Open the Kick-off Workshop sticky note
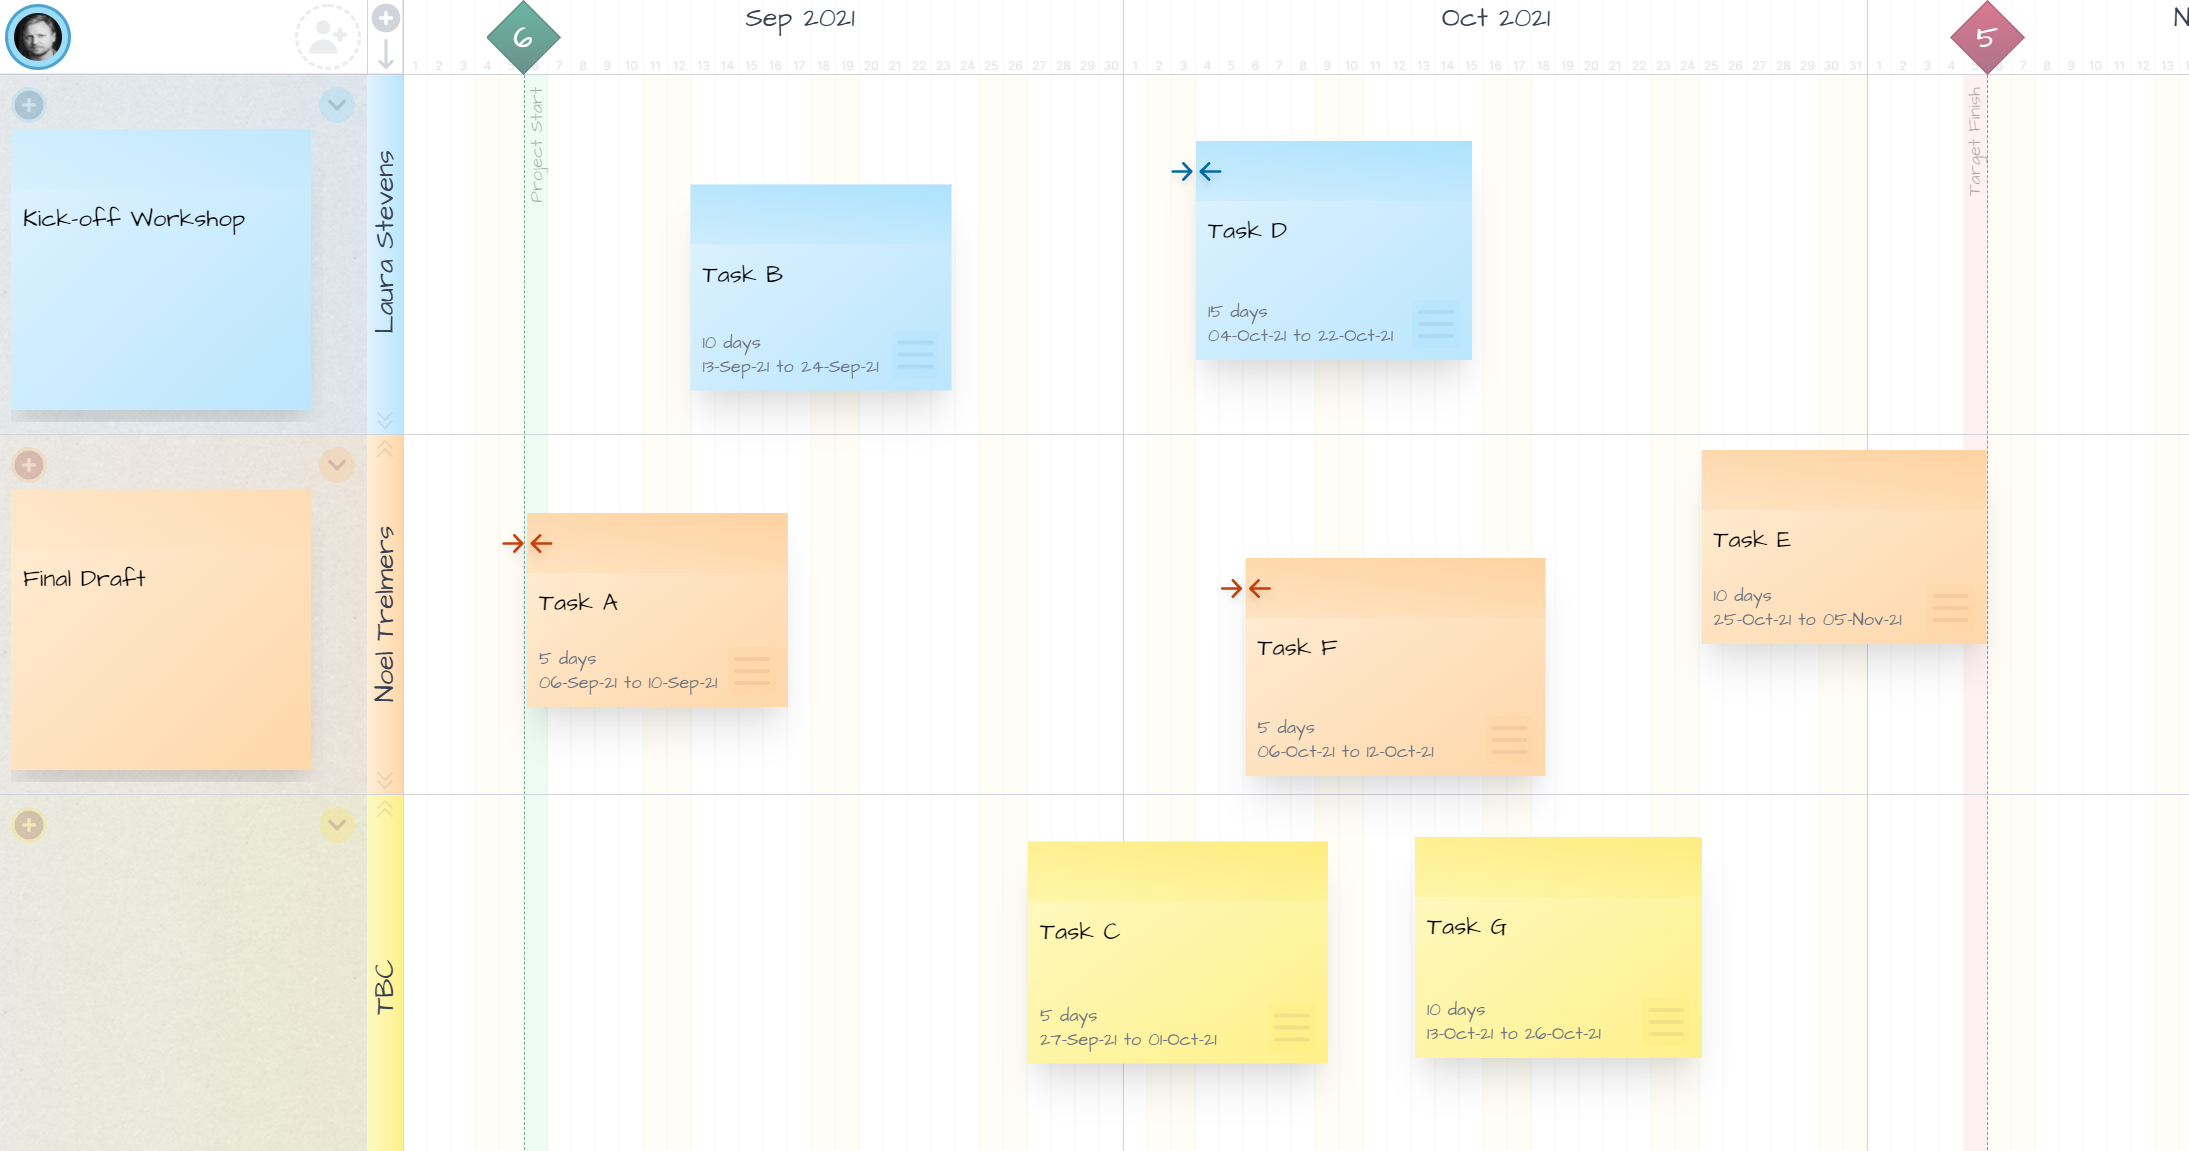 160,270
